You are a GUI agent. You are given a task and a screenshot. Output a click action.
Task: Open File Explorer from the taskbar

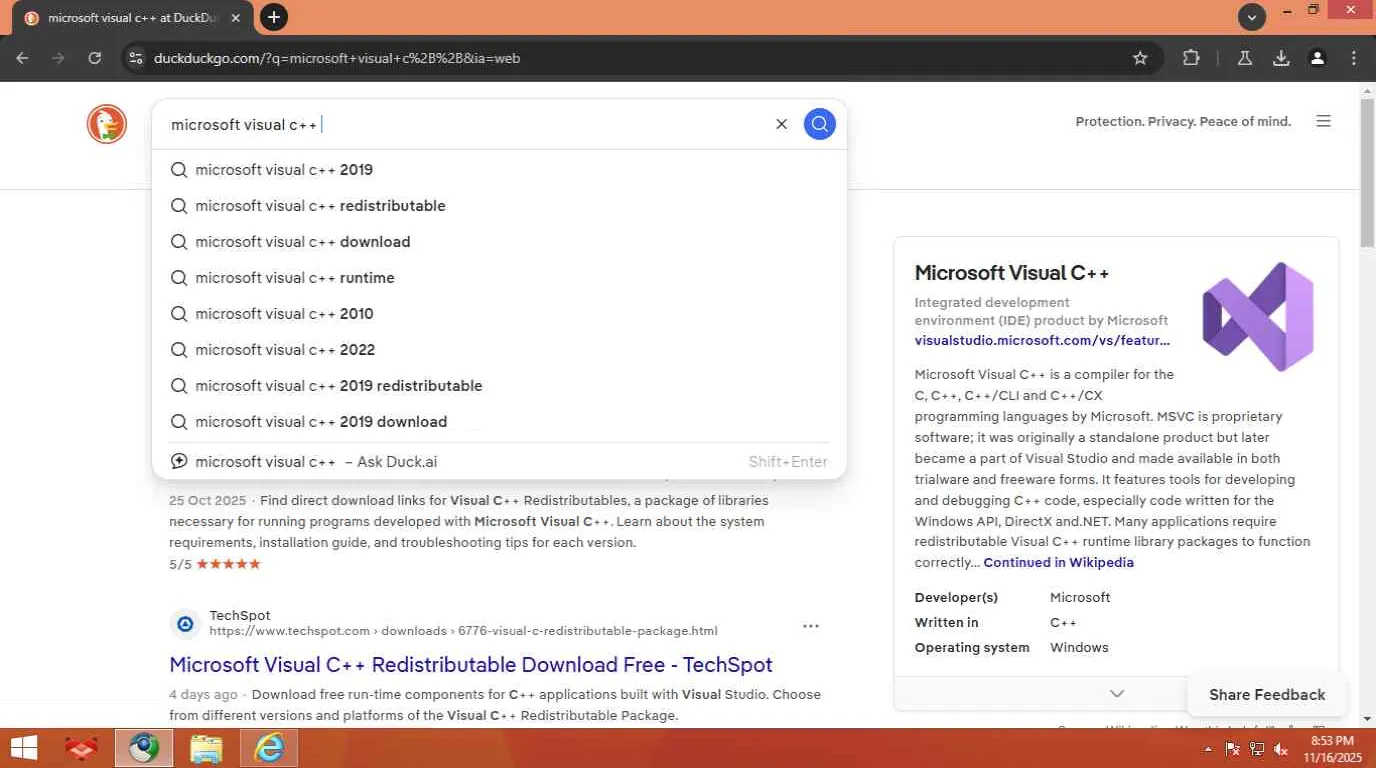206,748
